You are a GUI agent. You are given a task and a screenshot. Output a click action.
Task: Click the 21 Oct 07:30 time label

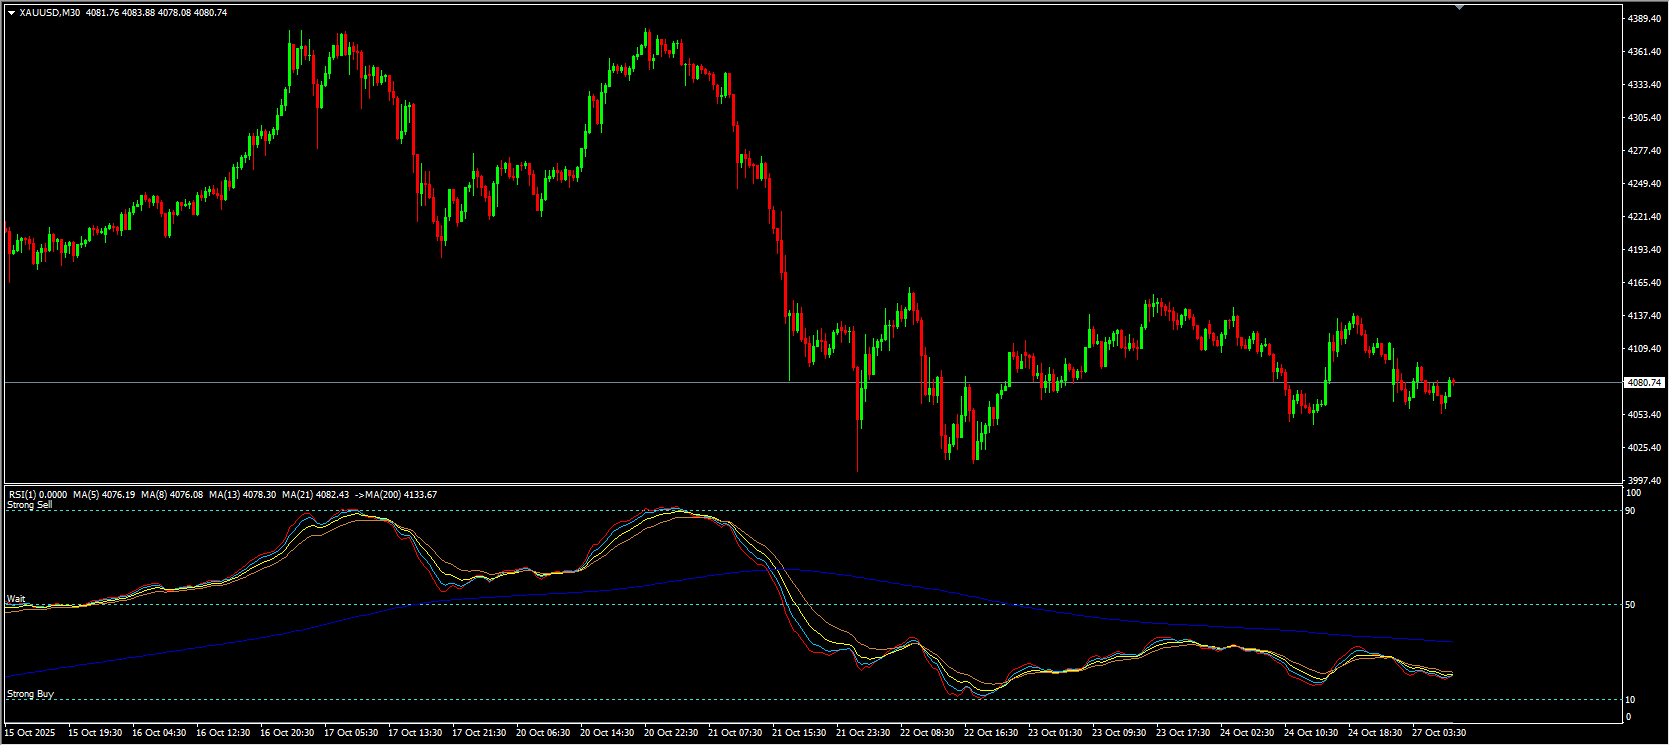(x=735, y=733)
